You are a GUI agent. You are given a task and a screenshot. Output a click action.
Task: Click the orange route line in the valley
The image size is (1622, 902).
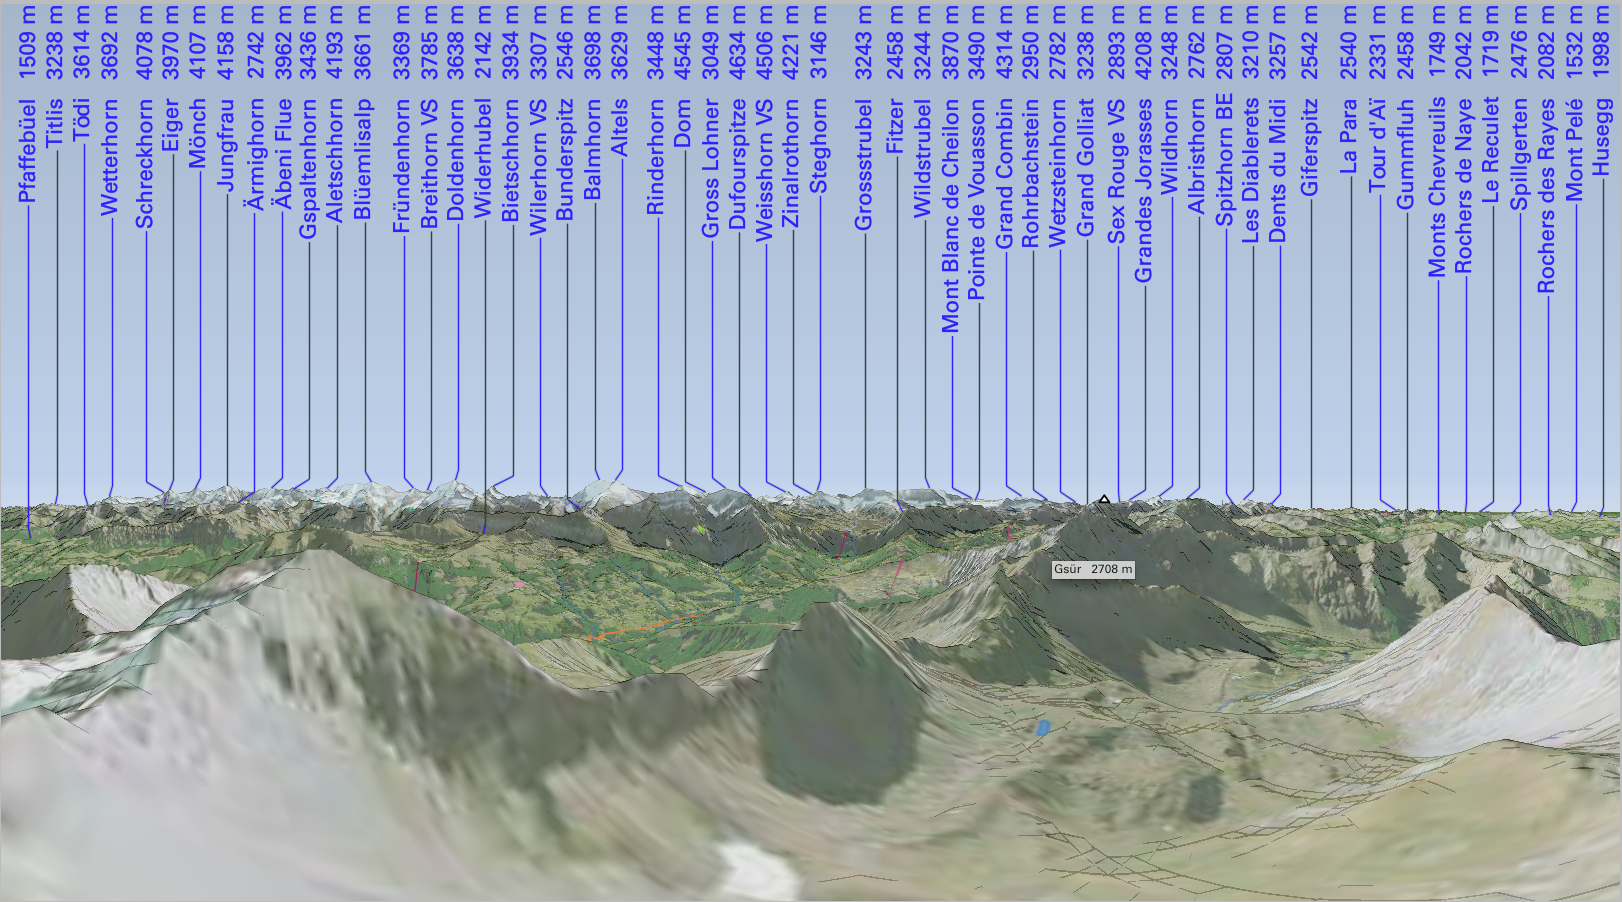click(x=640, y=628)
